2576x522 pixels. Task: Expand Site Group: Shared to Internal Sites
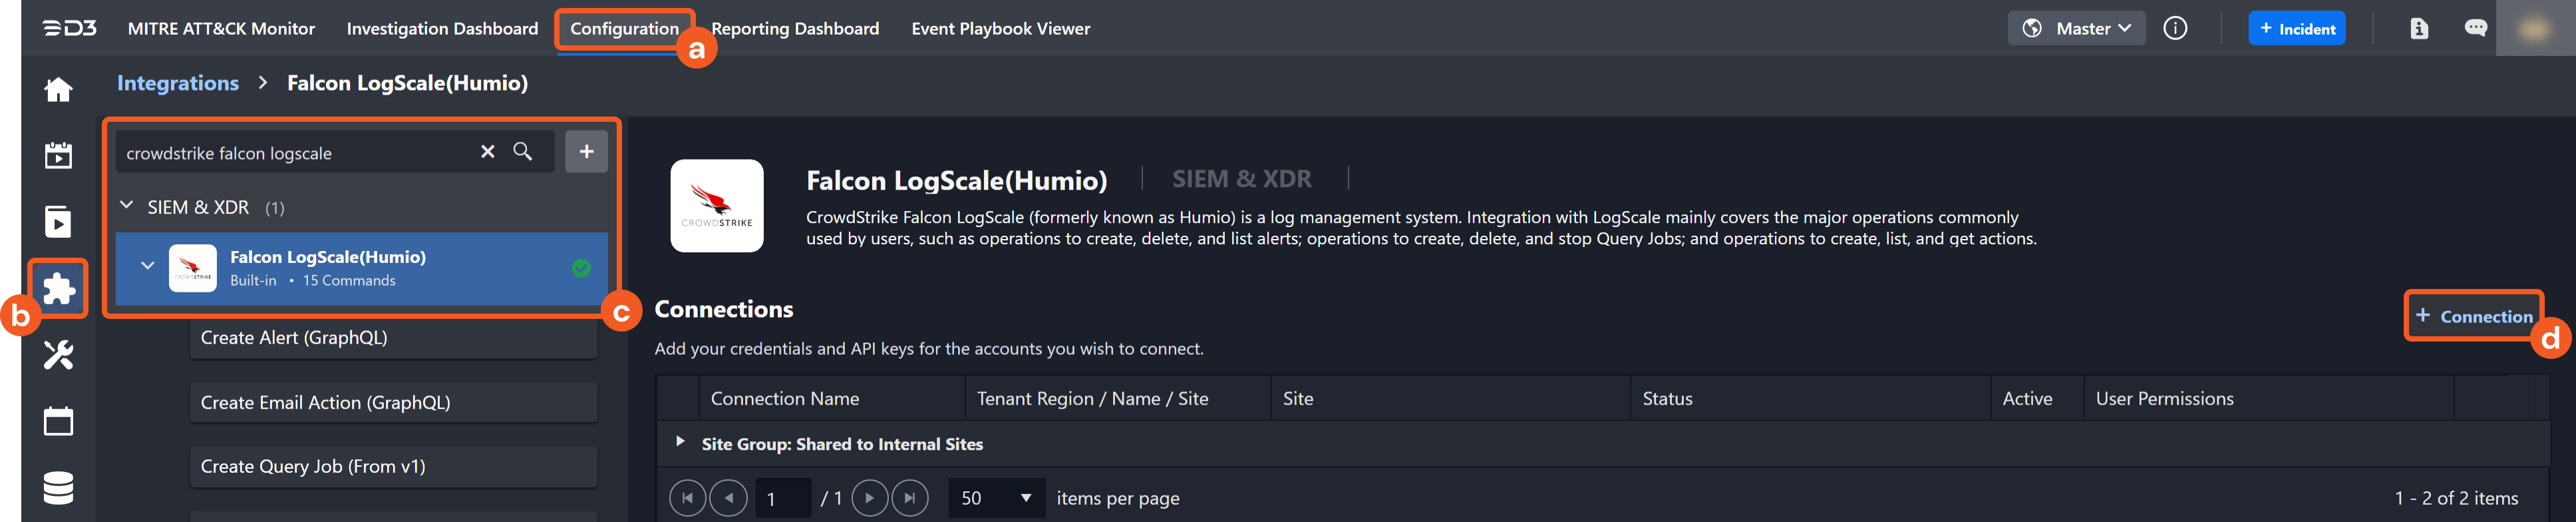point(680,442)
